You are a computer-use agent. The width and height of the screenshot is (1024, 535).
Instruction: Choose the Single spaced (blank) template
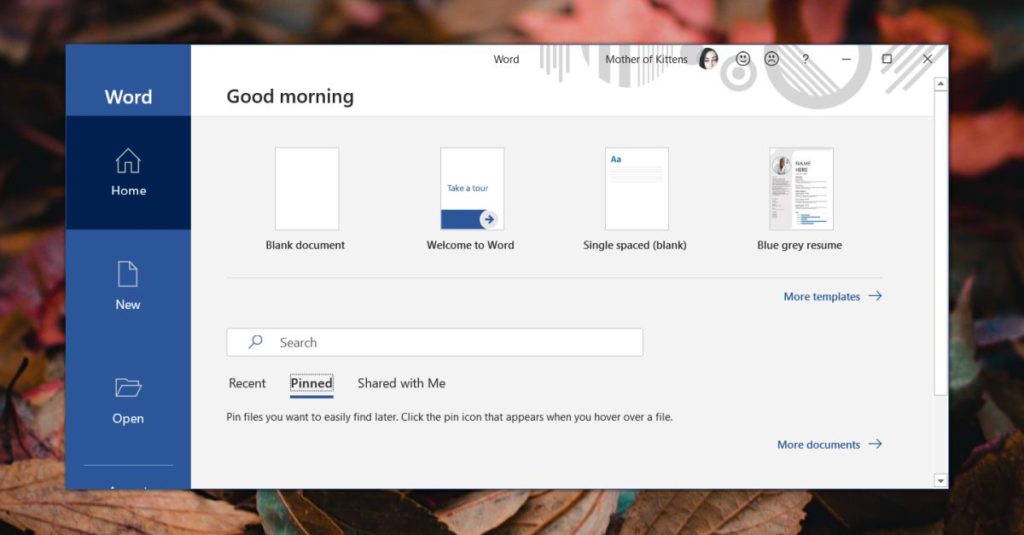636,189
